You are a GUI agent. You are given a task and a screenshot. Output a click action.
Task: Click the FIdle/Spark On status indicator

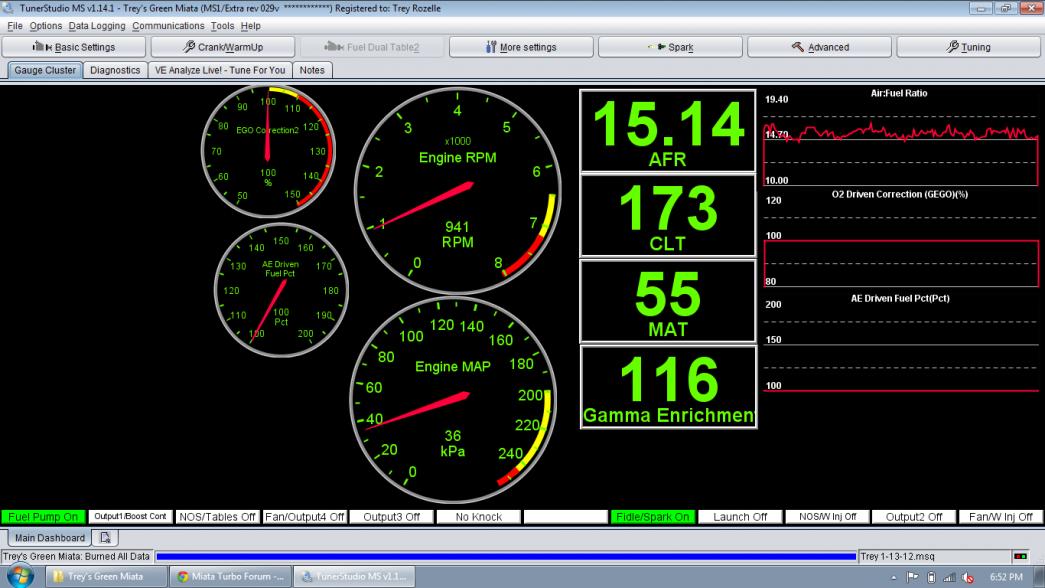tap(652, 517)
